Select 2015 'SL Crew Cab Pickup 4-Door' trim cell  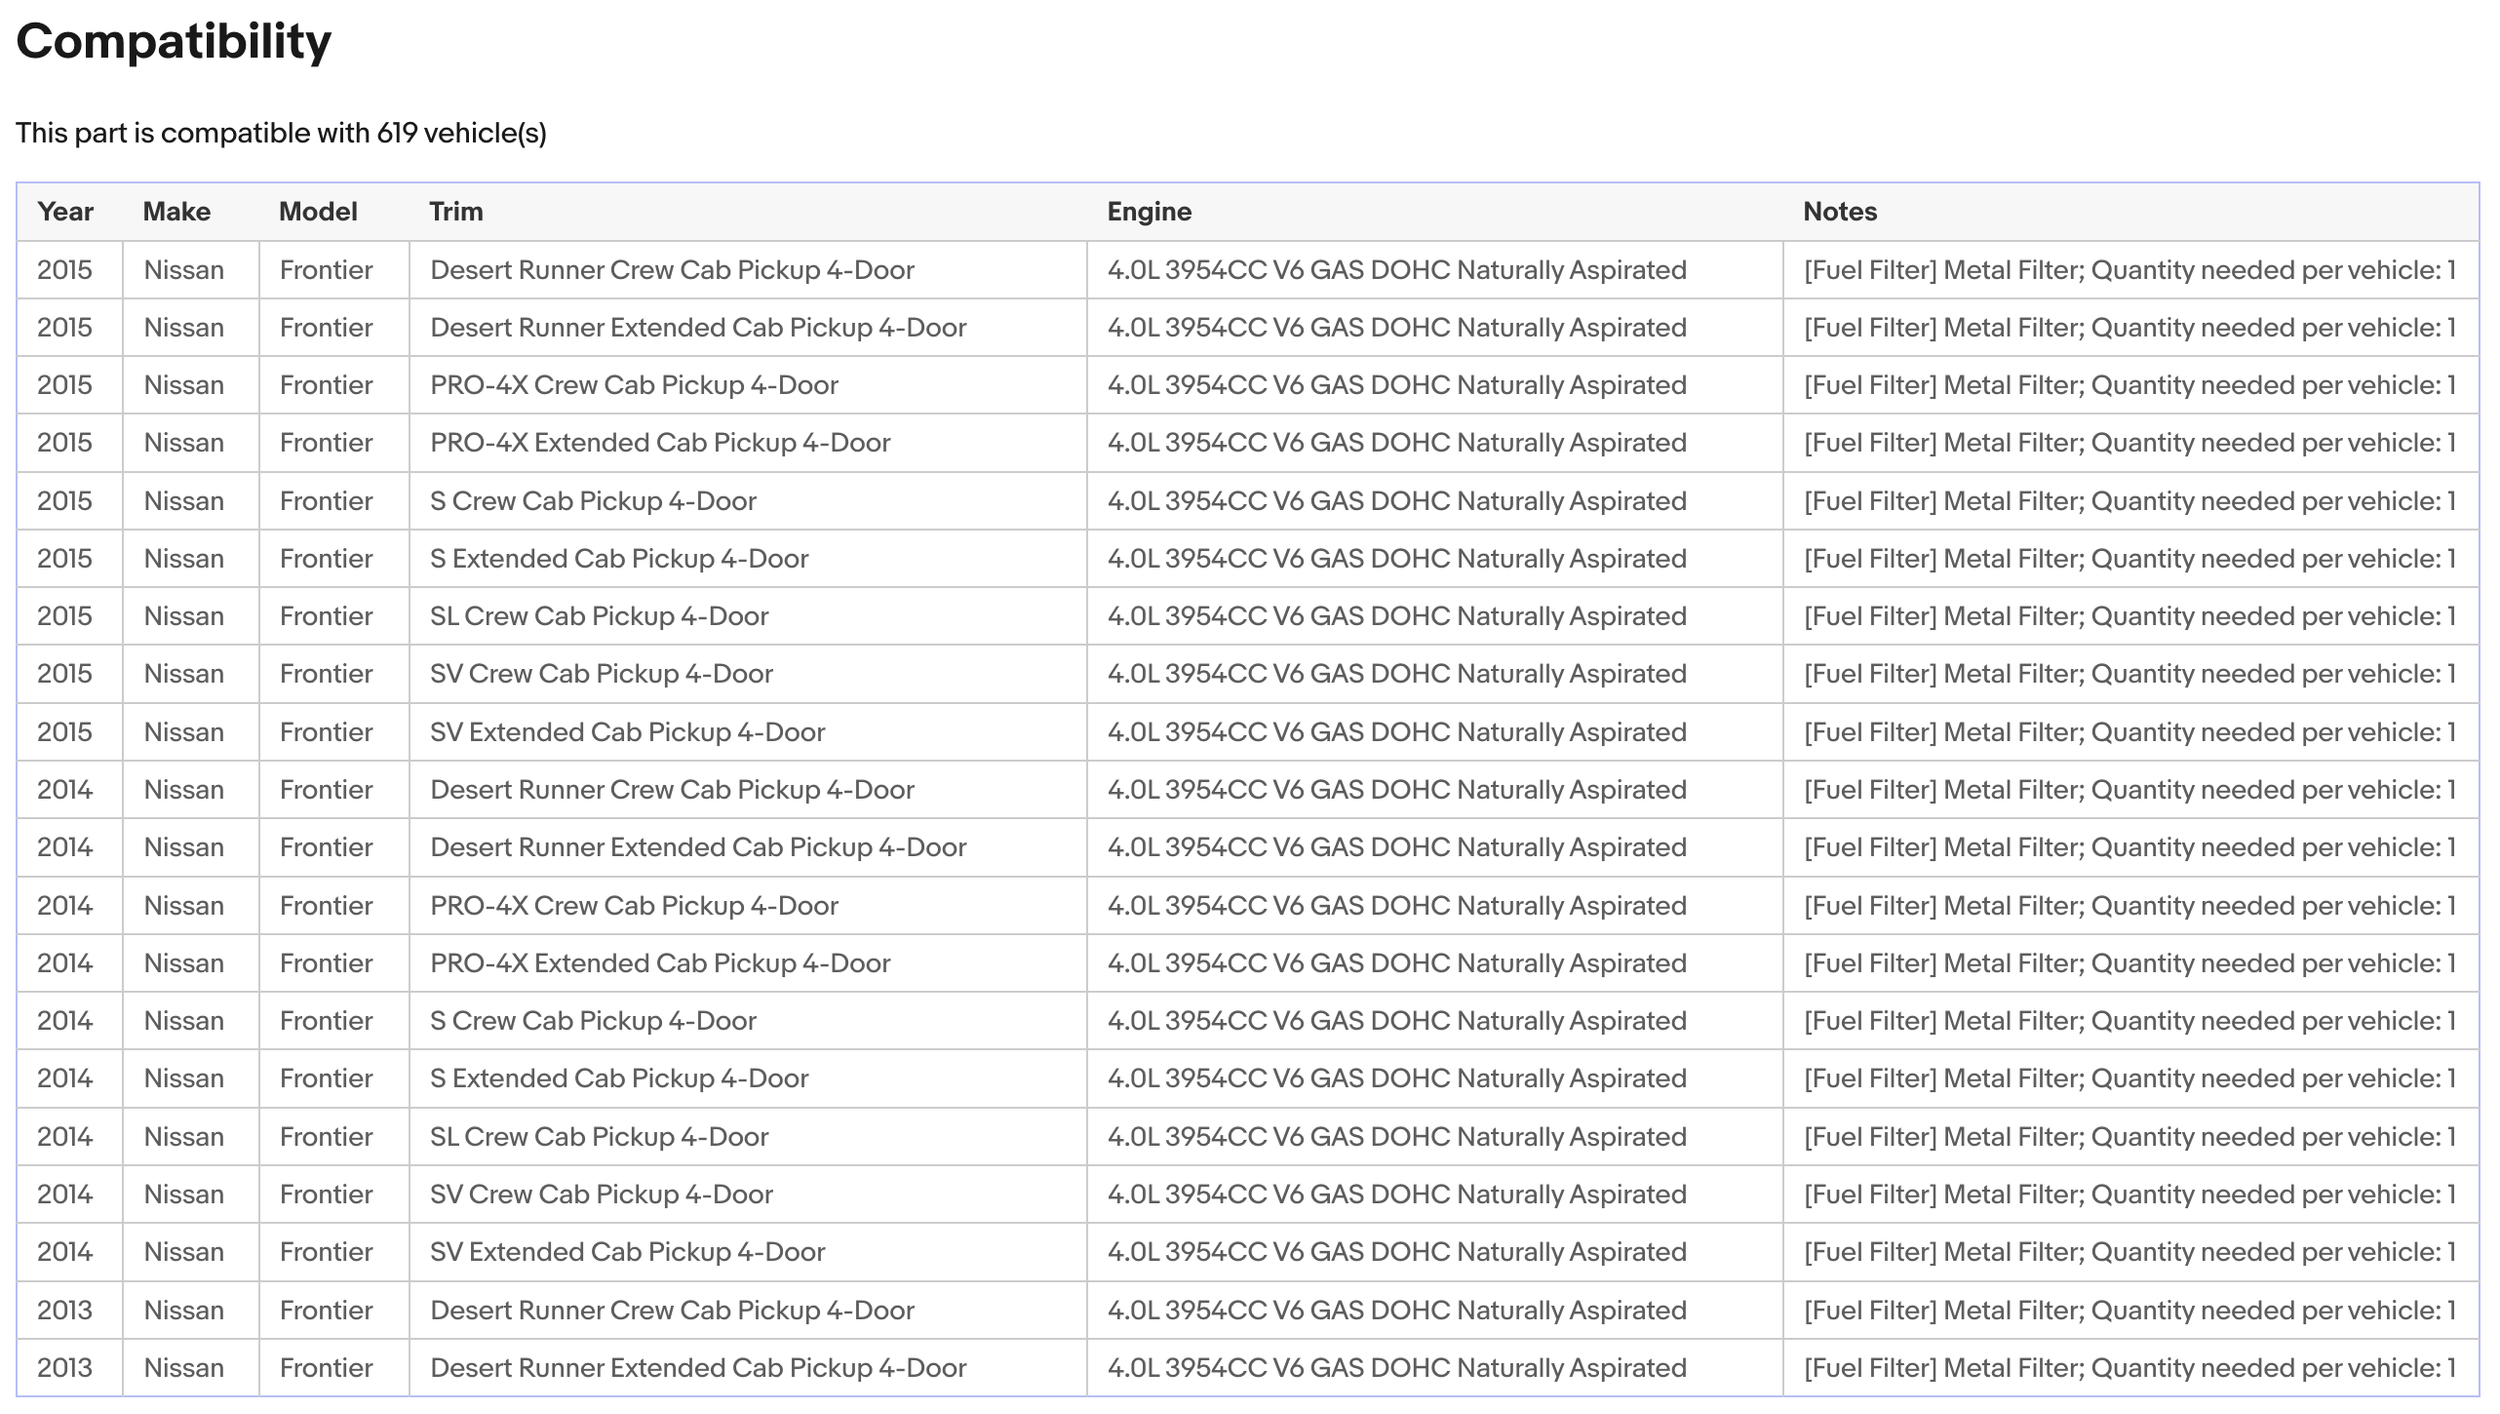tap(748, 616)
